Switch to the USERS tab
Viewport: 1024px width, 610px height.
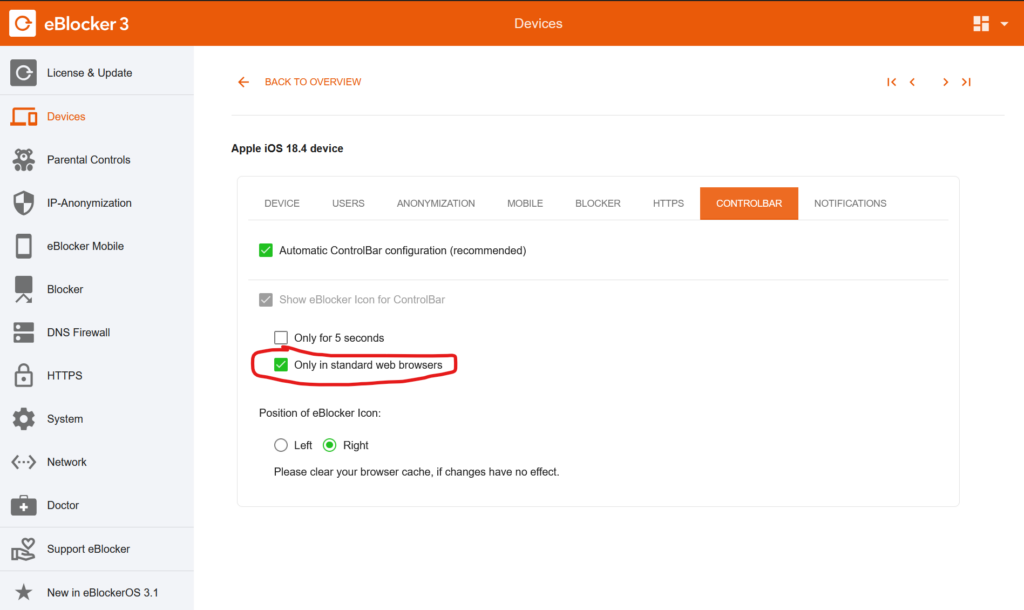point(348,203)
